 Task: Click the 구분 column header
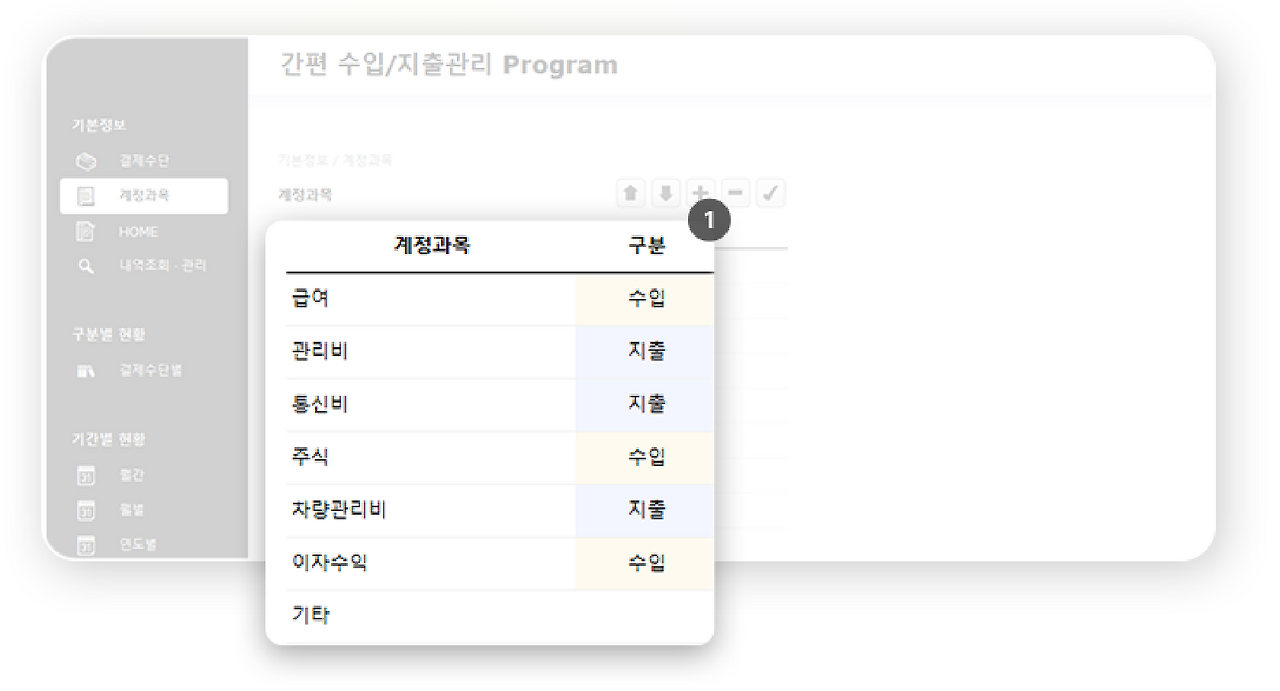coord(646,247)
